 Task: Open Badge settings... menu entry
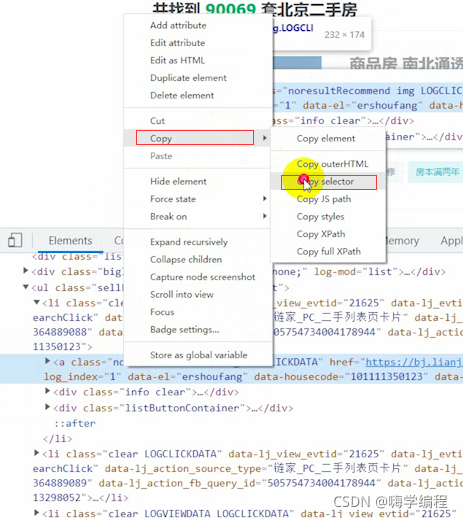click(185, 329)
